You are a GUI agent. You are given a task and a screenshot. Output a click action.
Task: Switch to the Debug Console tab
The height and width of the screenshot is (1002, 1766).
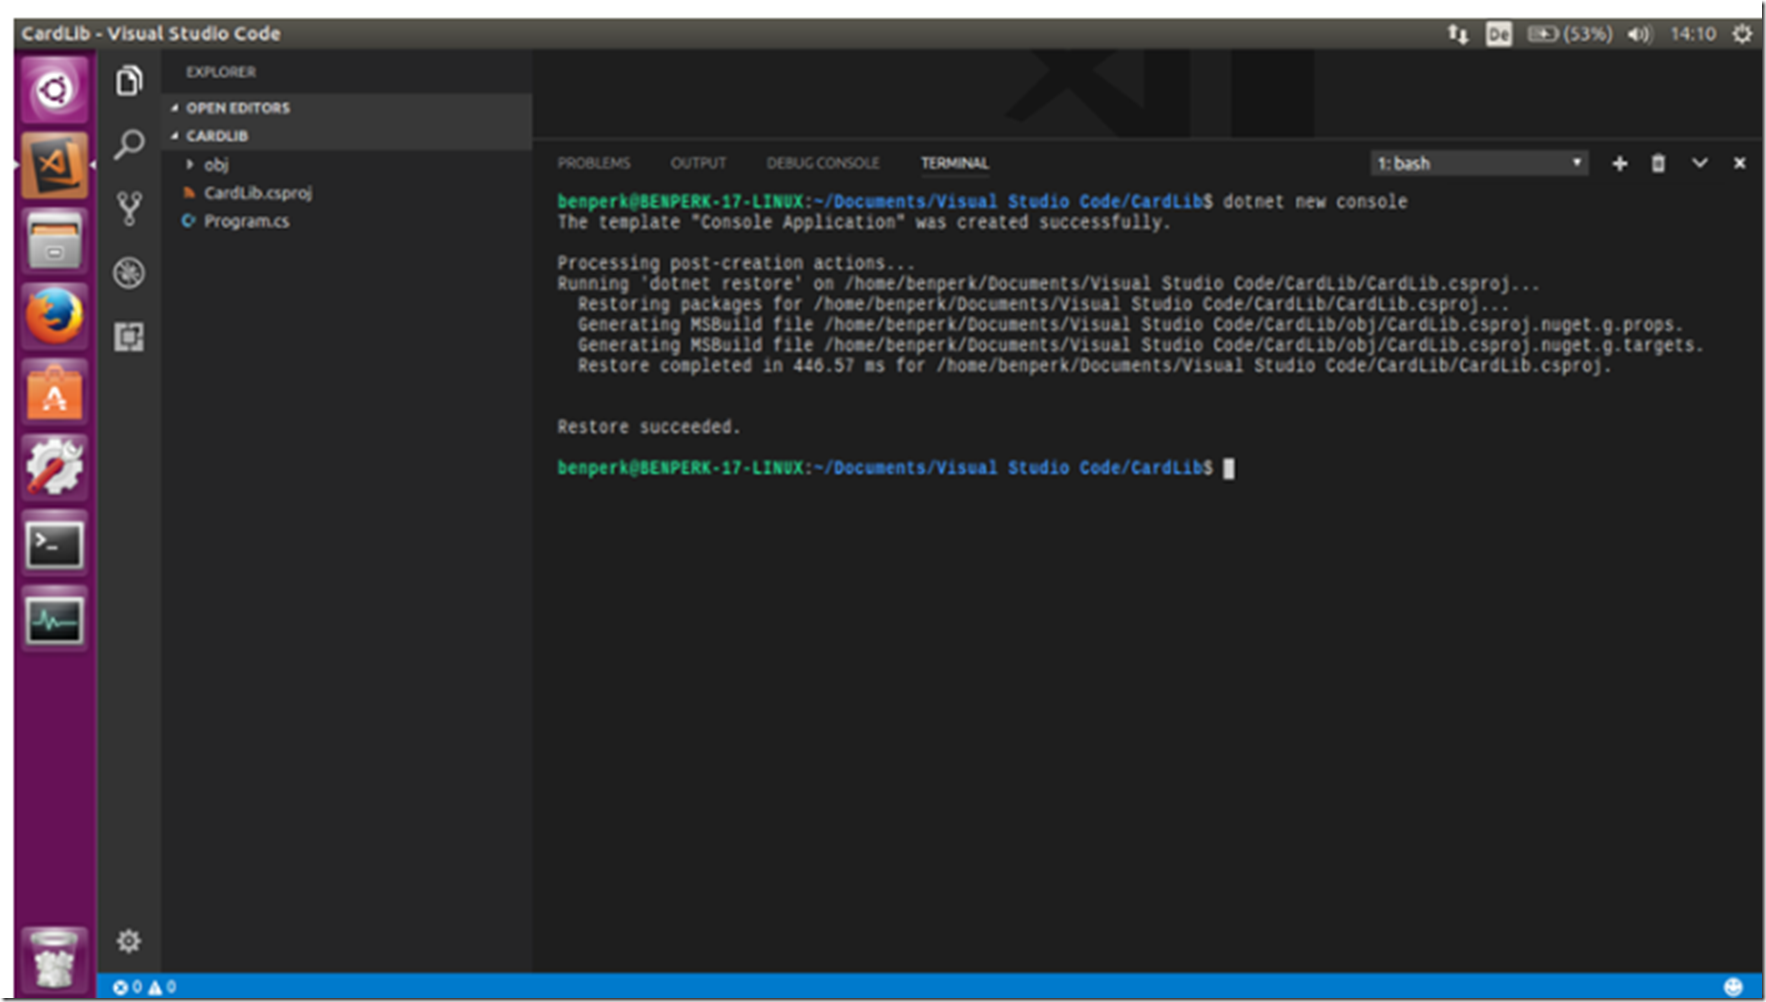pos(823,163)
